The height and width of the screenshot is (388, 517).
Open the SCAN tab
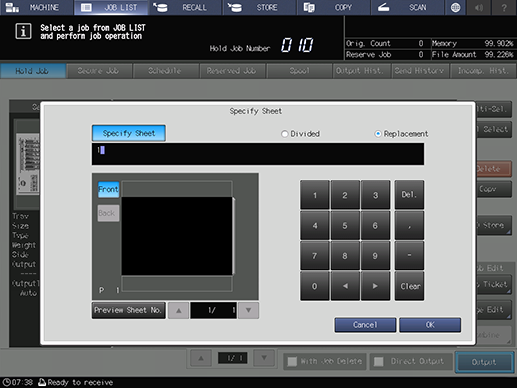point(408,7)
